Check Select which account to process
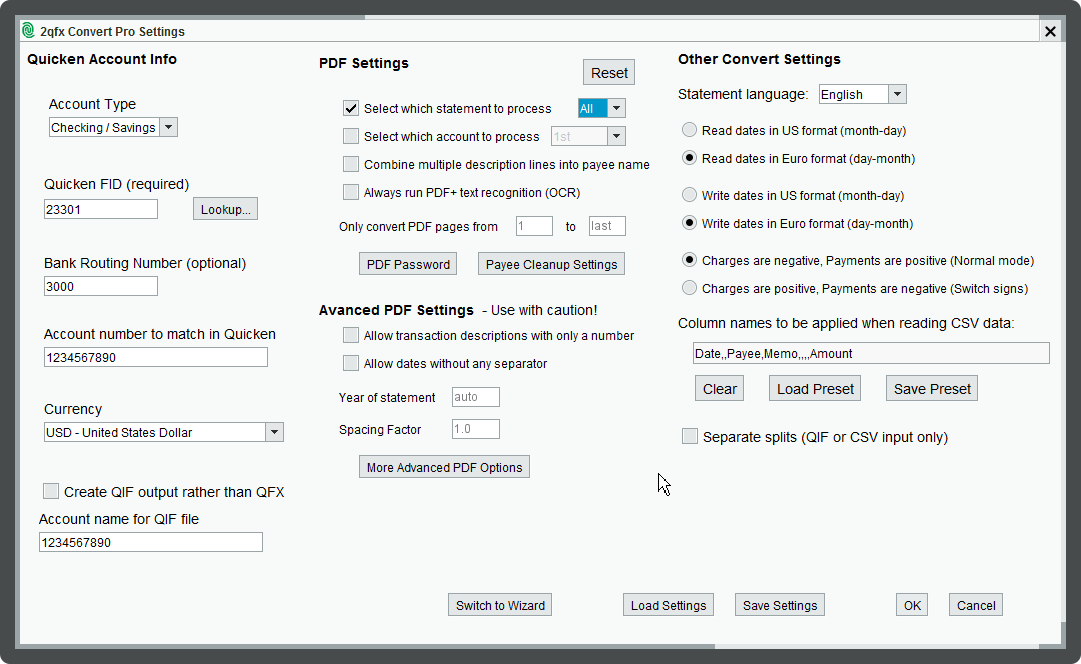Viewport: 1081px width, 664px height. pyautogui.click(x=351, y=137)
